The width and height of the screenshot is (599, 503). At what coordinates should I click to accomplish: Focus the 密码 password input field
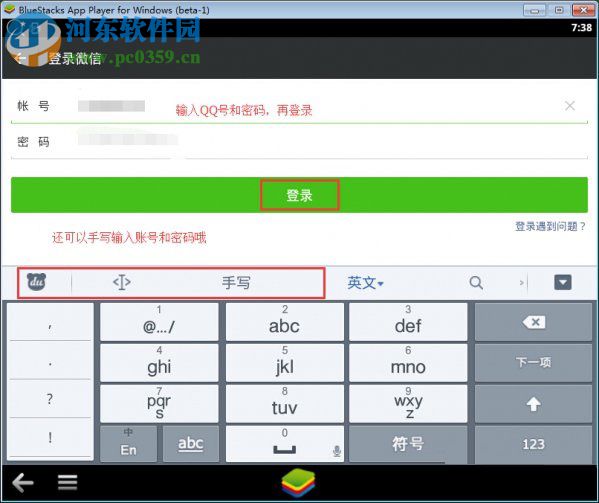(x=300, y=142)
